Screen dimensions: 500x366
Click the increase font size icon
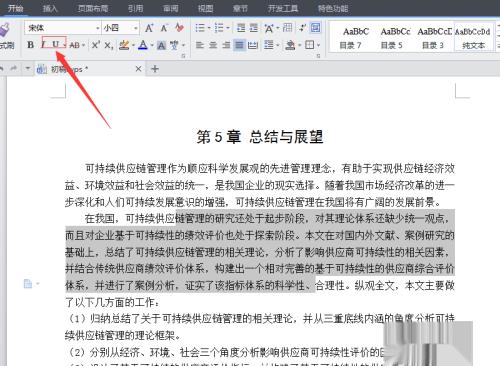pos(149,28)
